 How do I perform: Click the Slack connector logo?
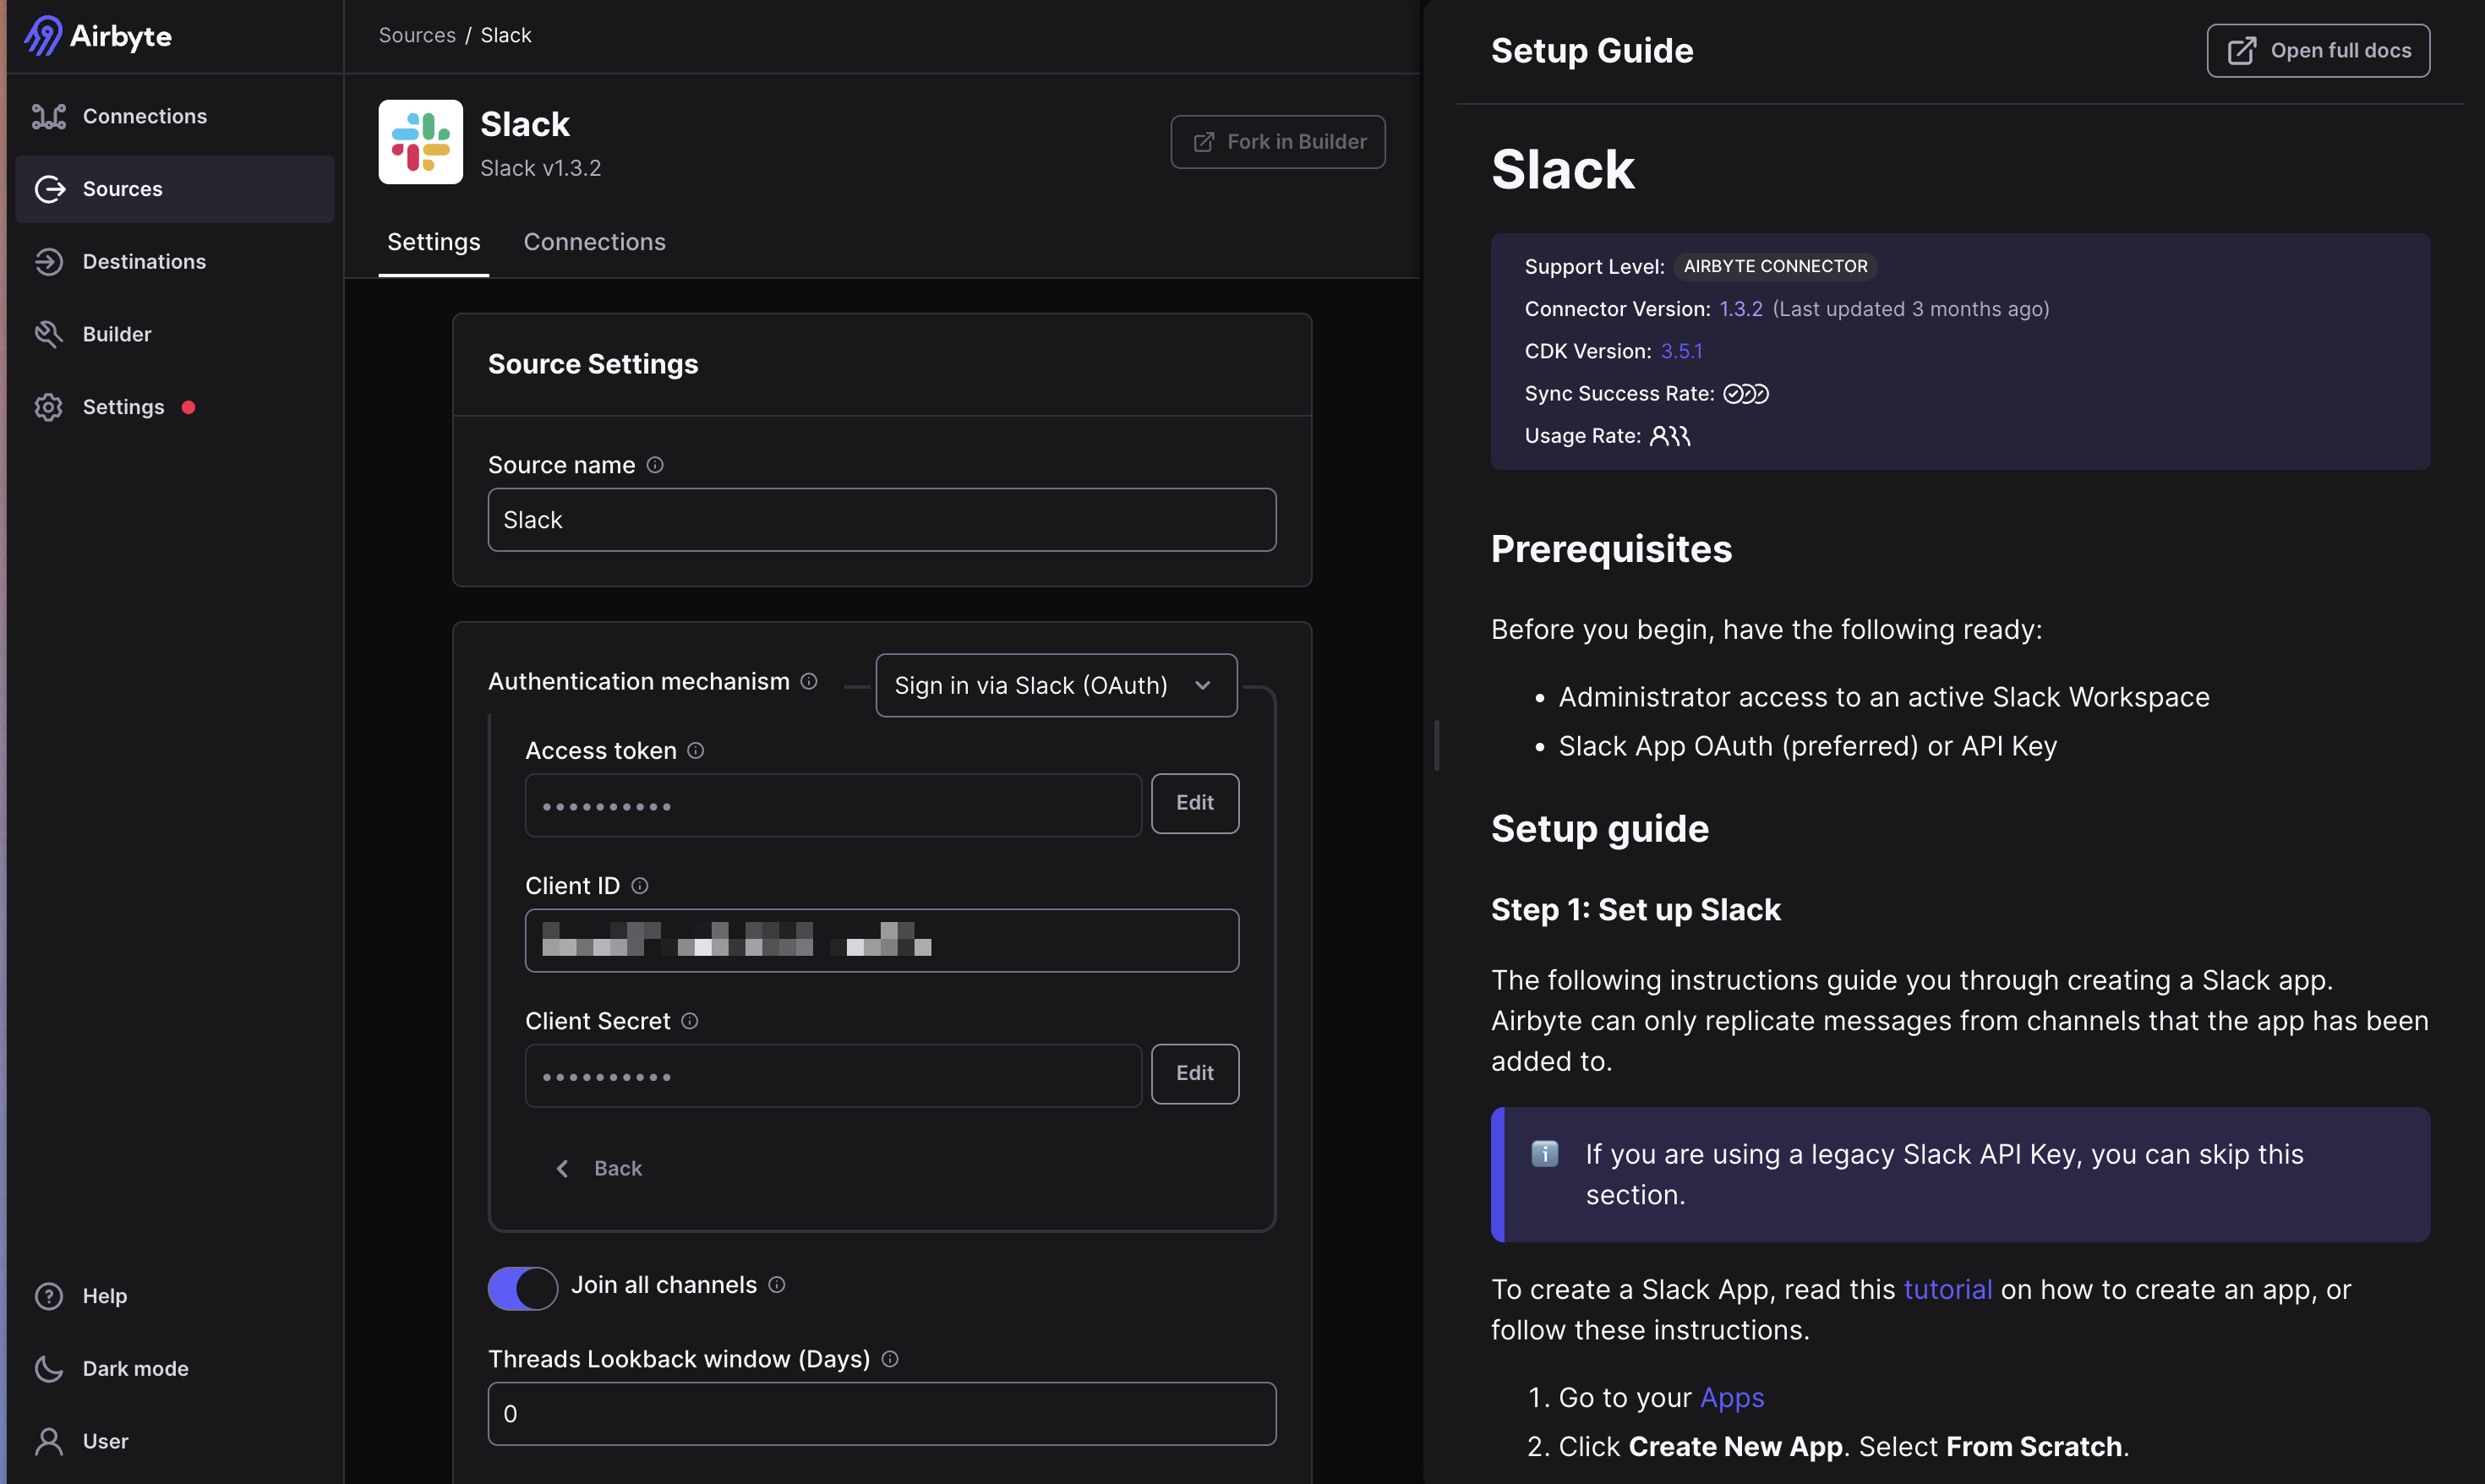point(420,142)
